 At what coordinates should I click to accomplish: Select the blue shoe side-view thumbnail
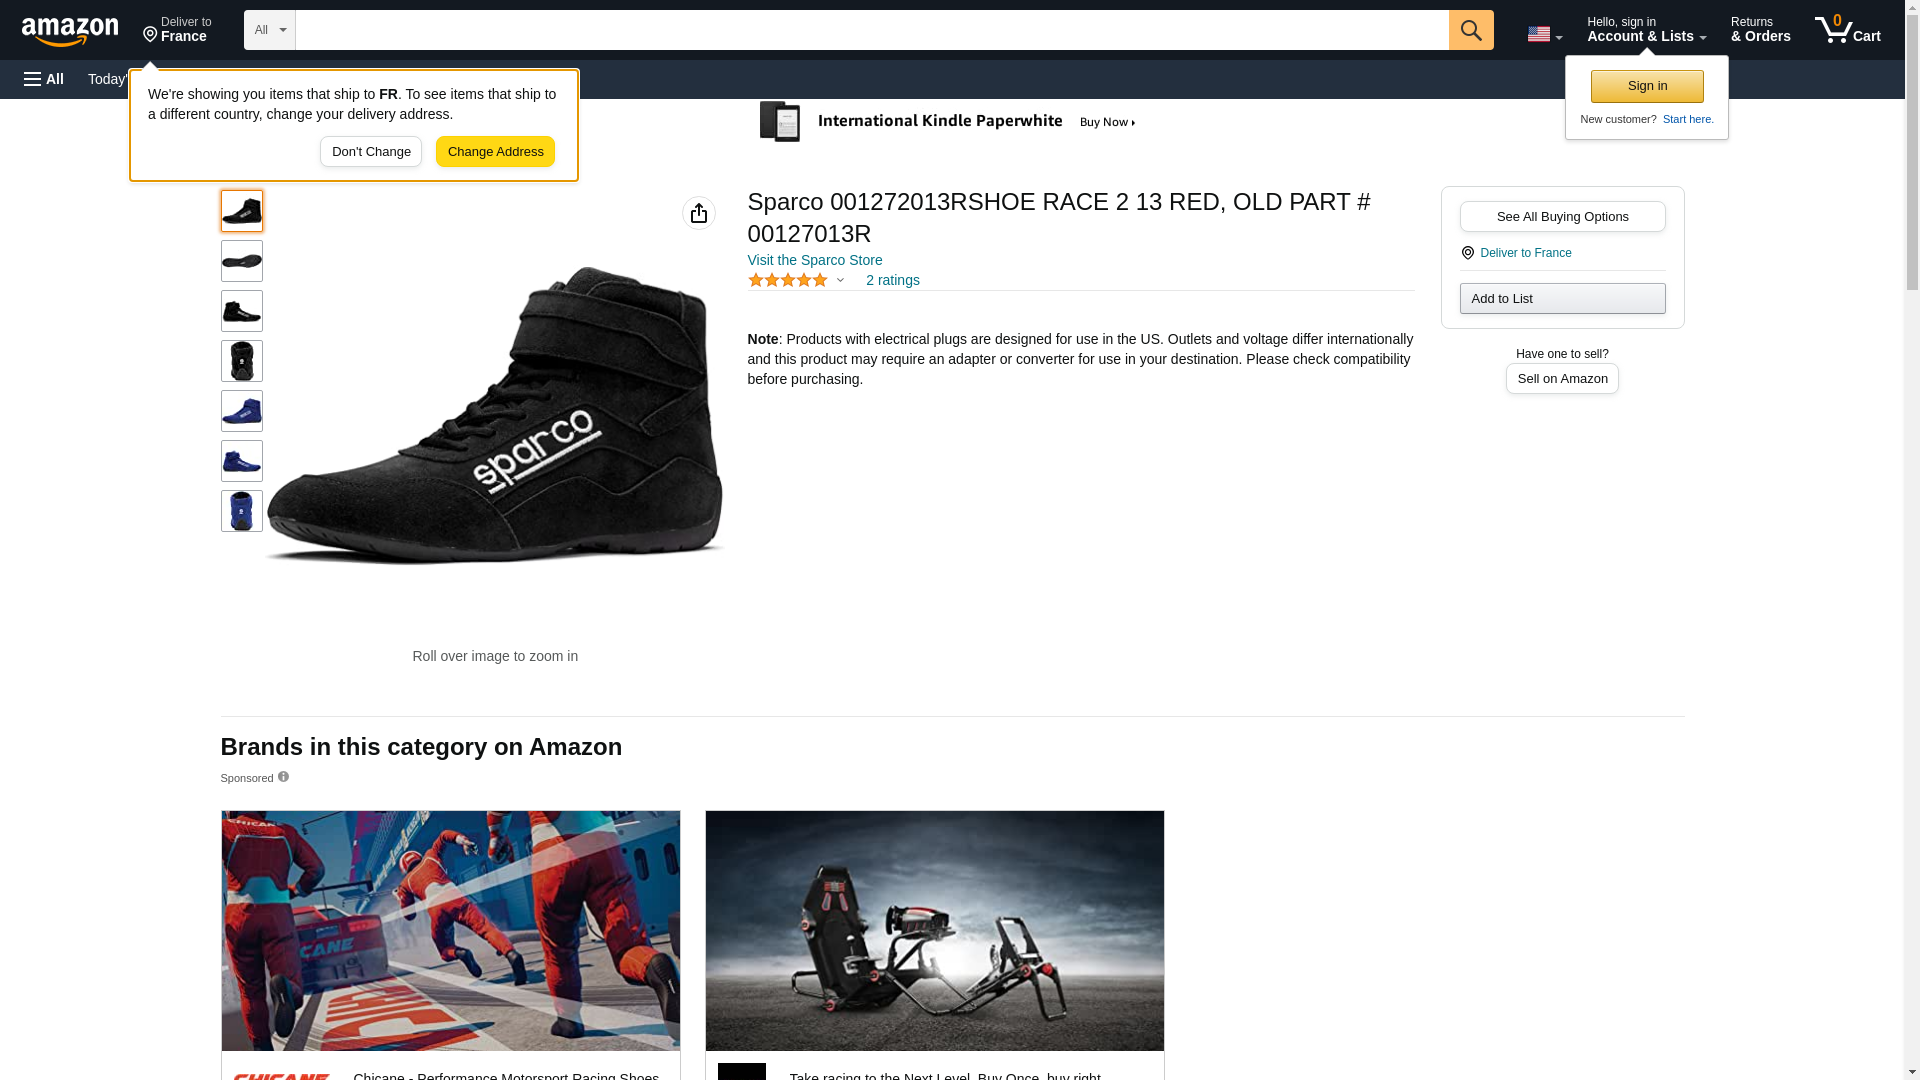click(x=241, y=411)
